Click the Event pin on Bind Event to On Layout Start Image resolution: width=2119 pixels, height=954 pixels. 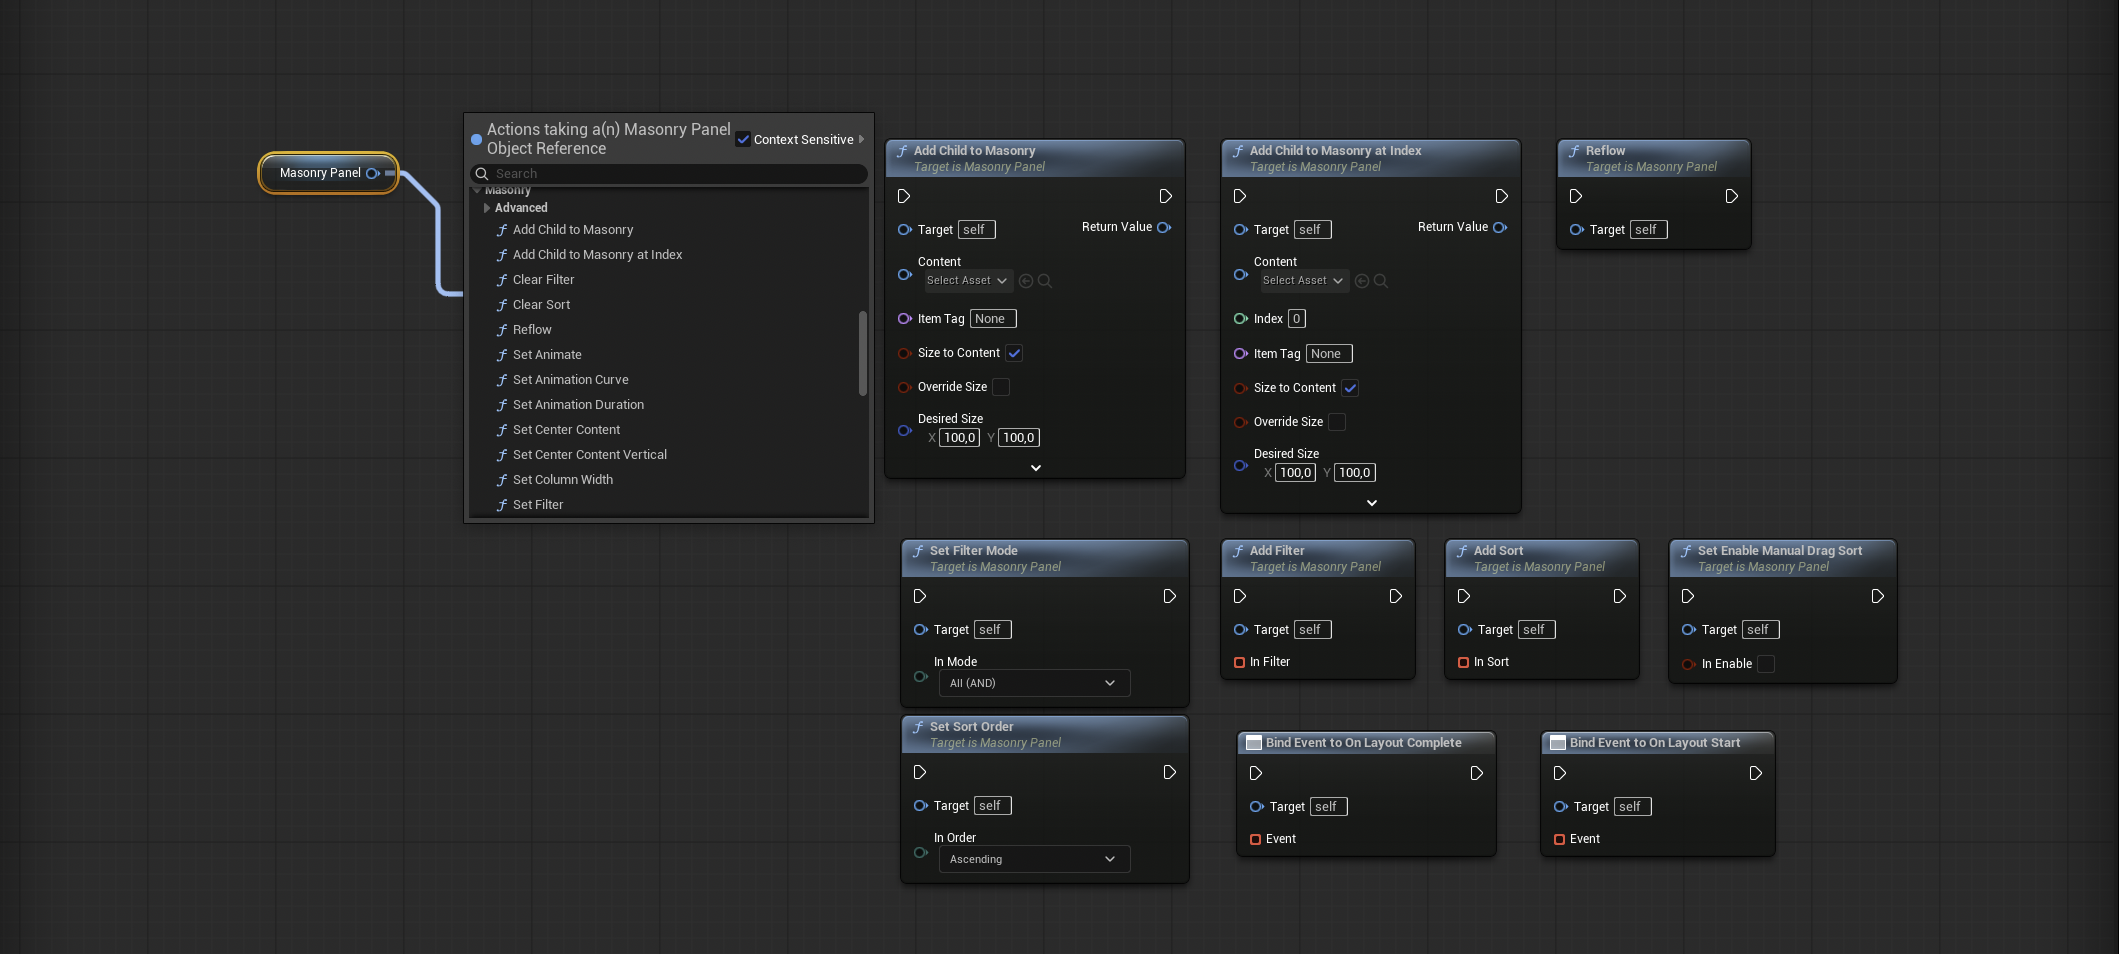pyautogui.click(x=1559, y=839)
